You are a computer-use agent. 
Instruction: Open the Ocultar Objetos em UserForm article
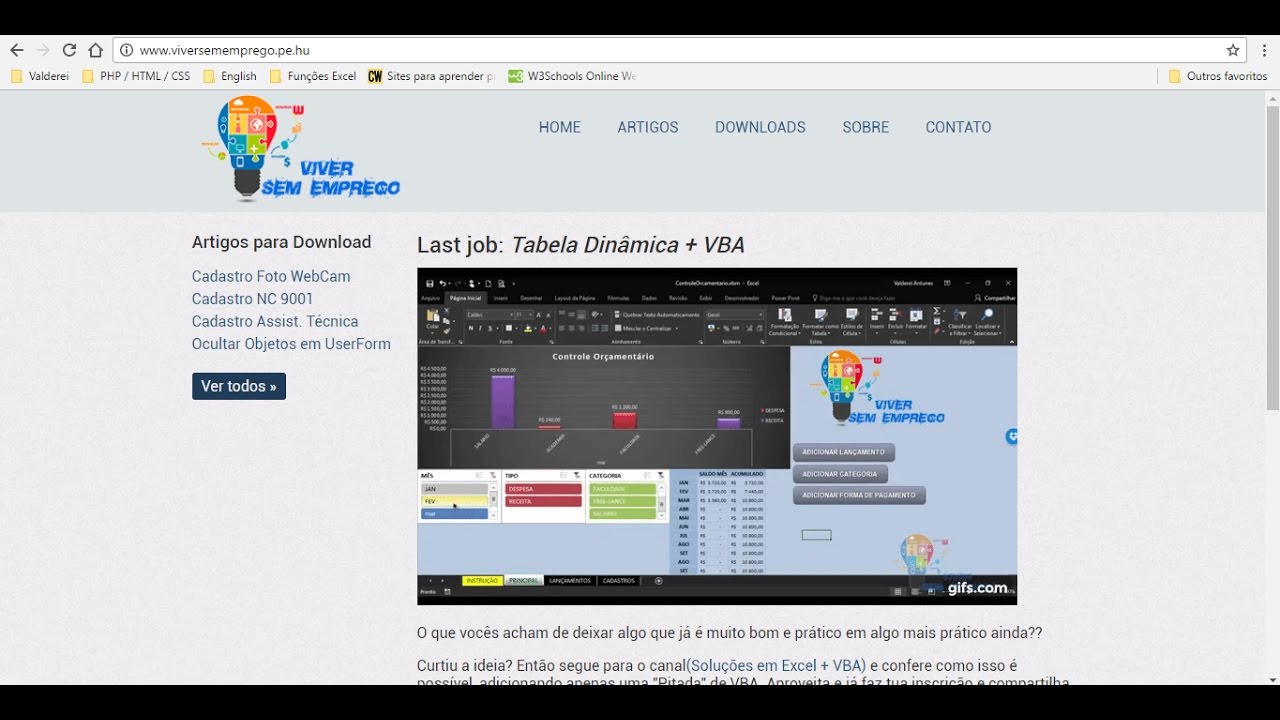(x=291, y=344)
